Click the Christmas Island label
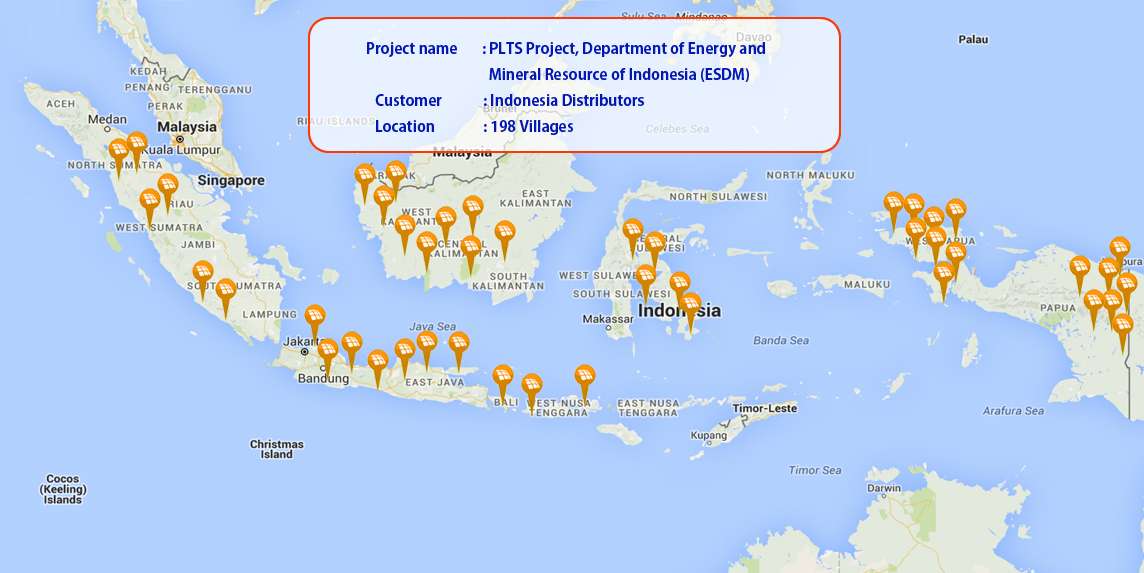Screen dimensions: 1144x573 277,449
